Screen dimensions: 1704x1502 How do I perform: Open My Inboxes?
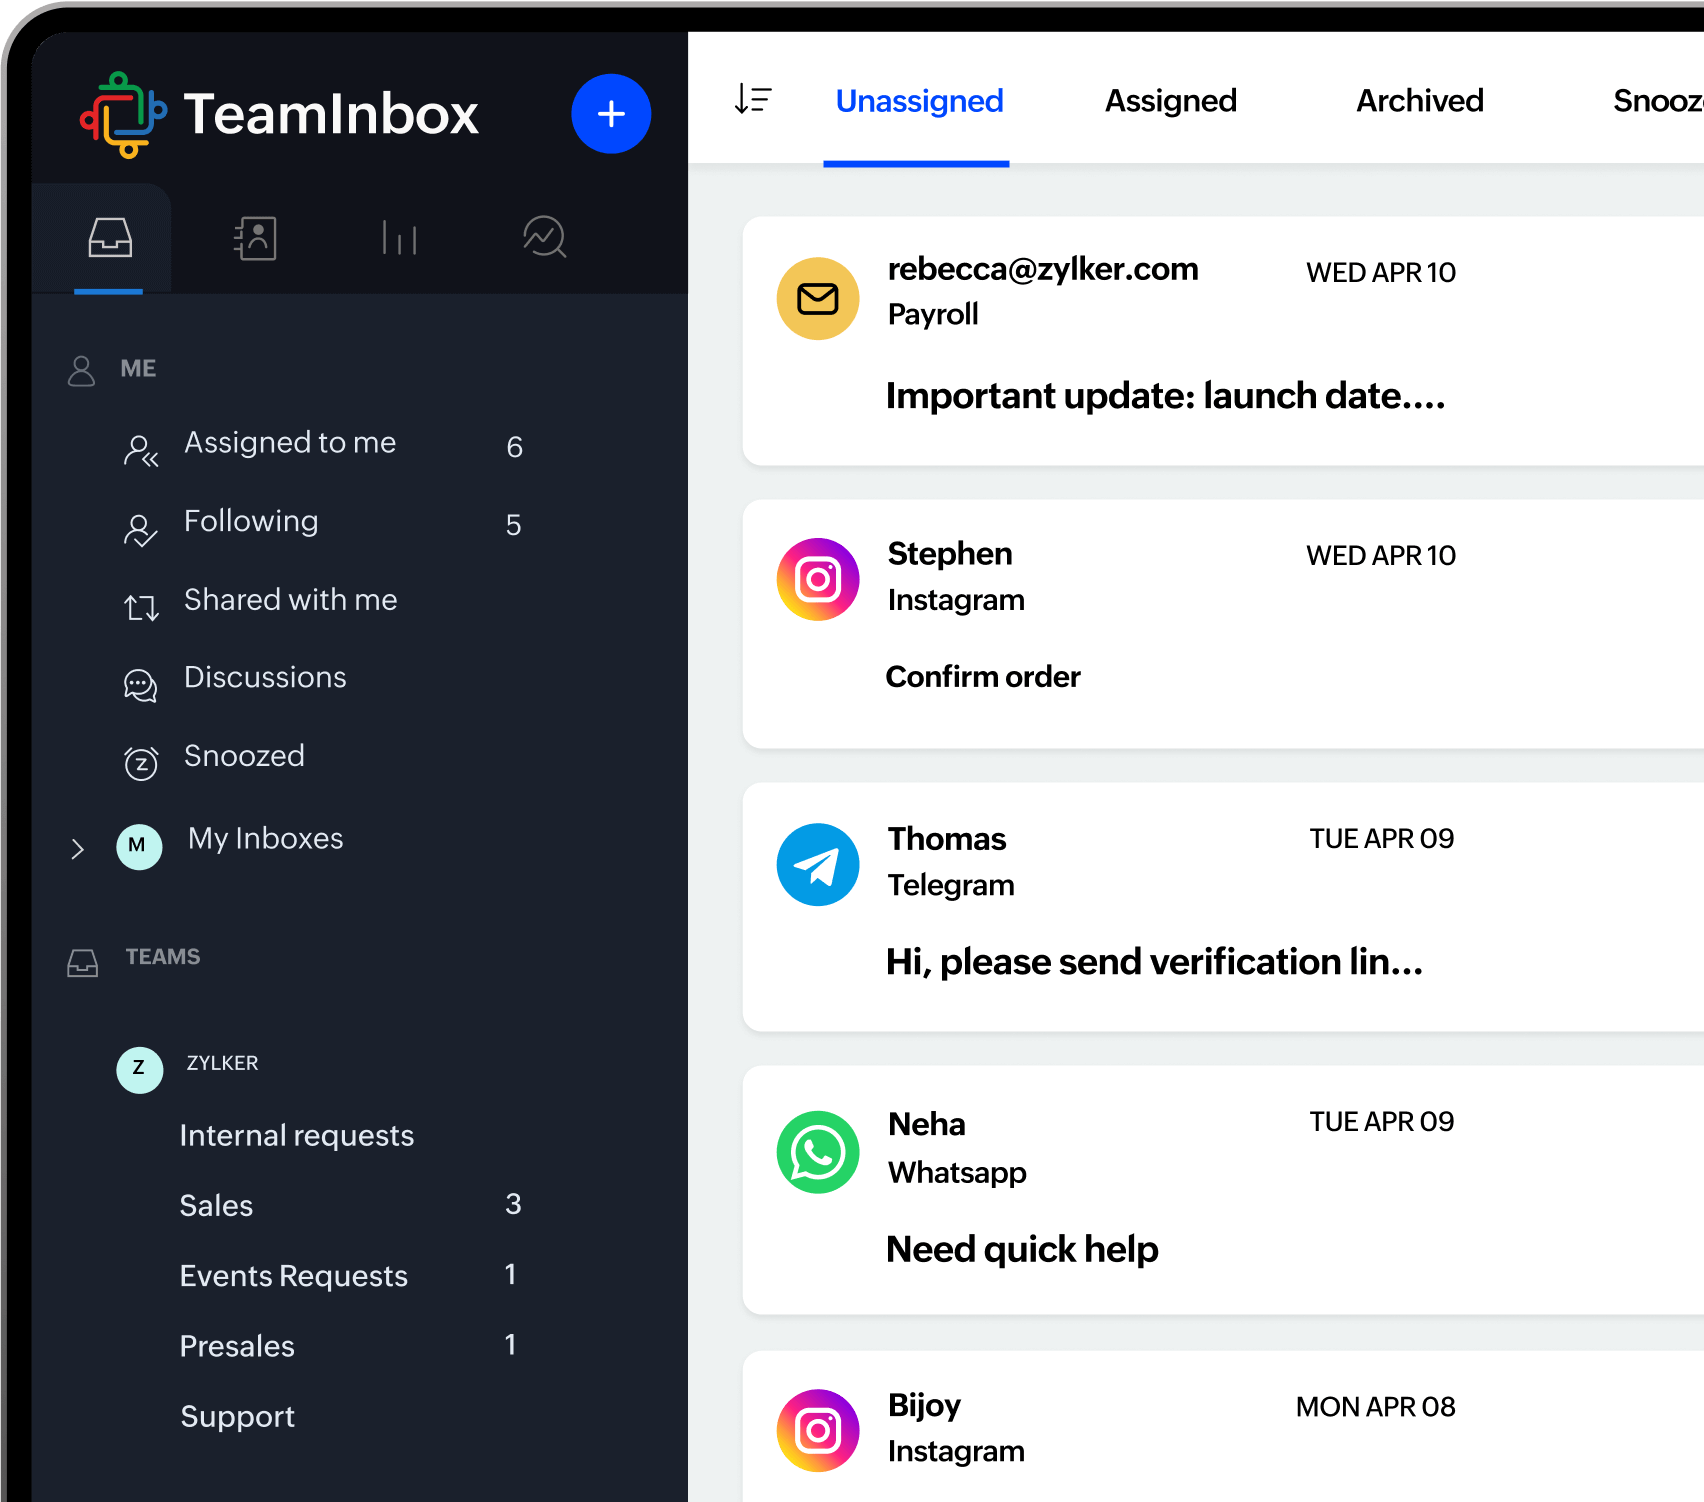[x=266, y=839]
